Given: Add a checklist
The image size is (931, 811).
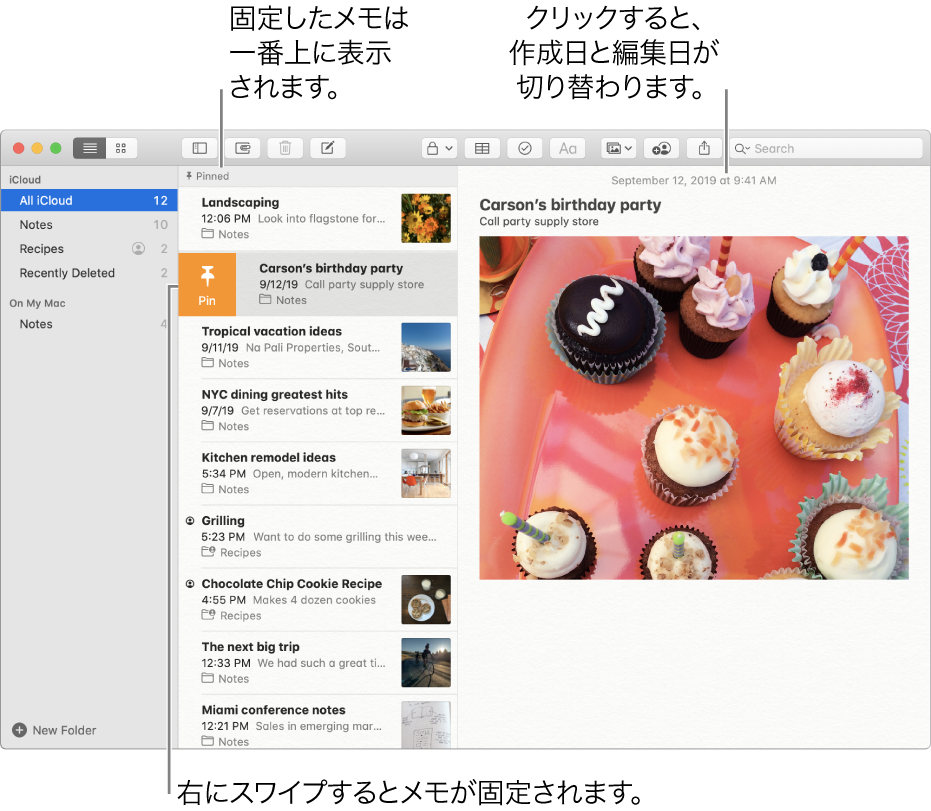Looking at the screenshot, I should click(x=525, y=148).
